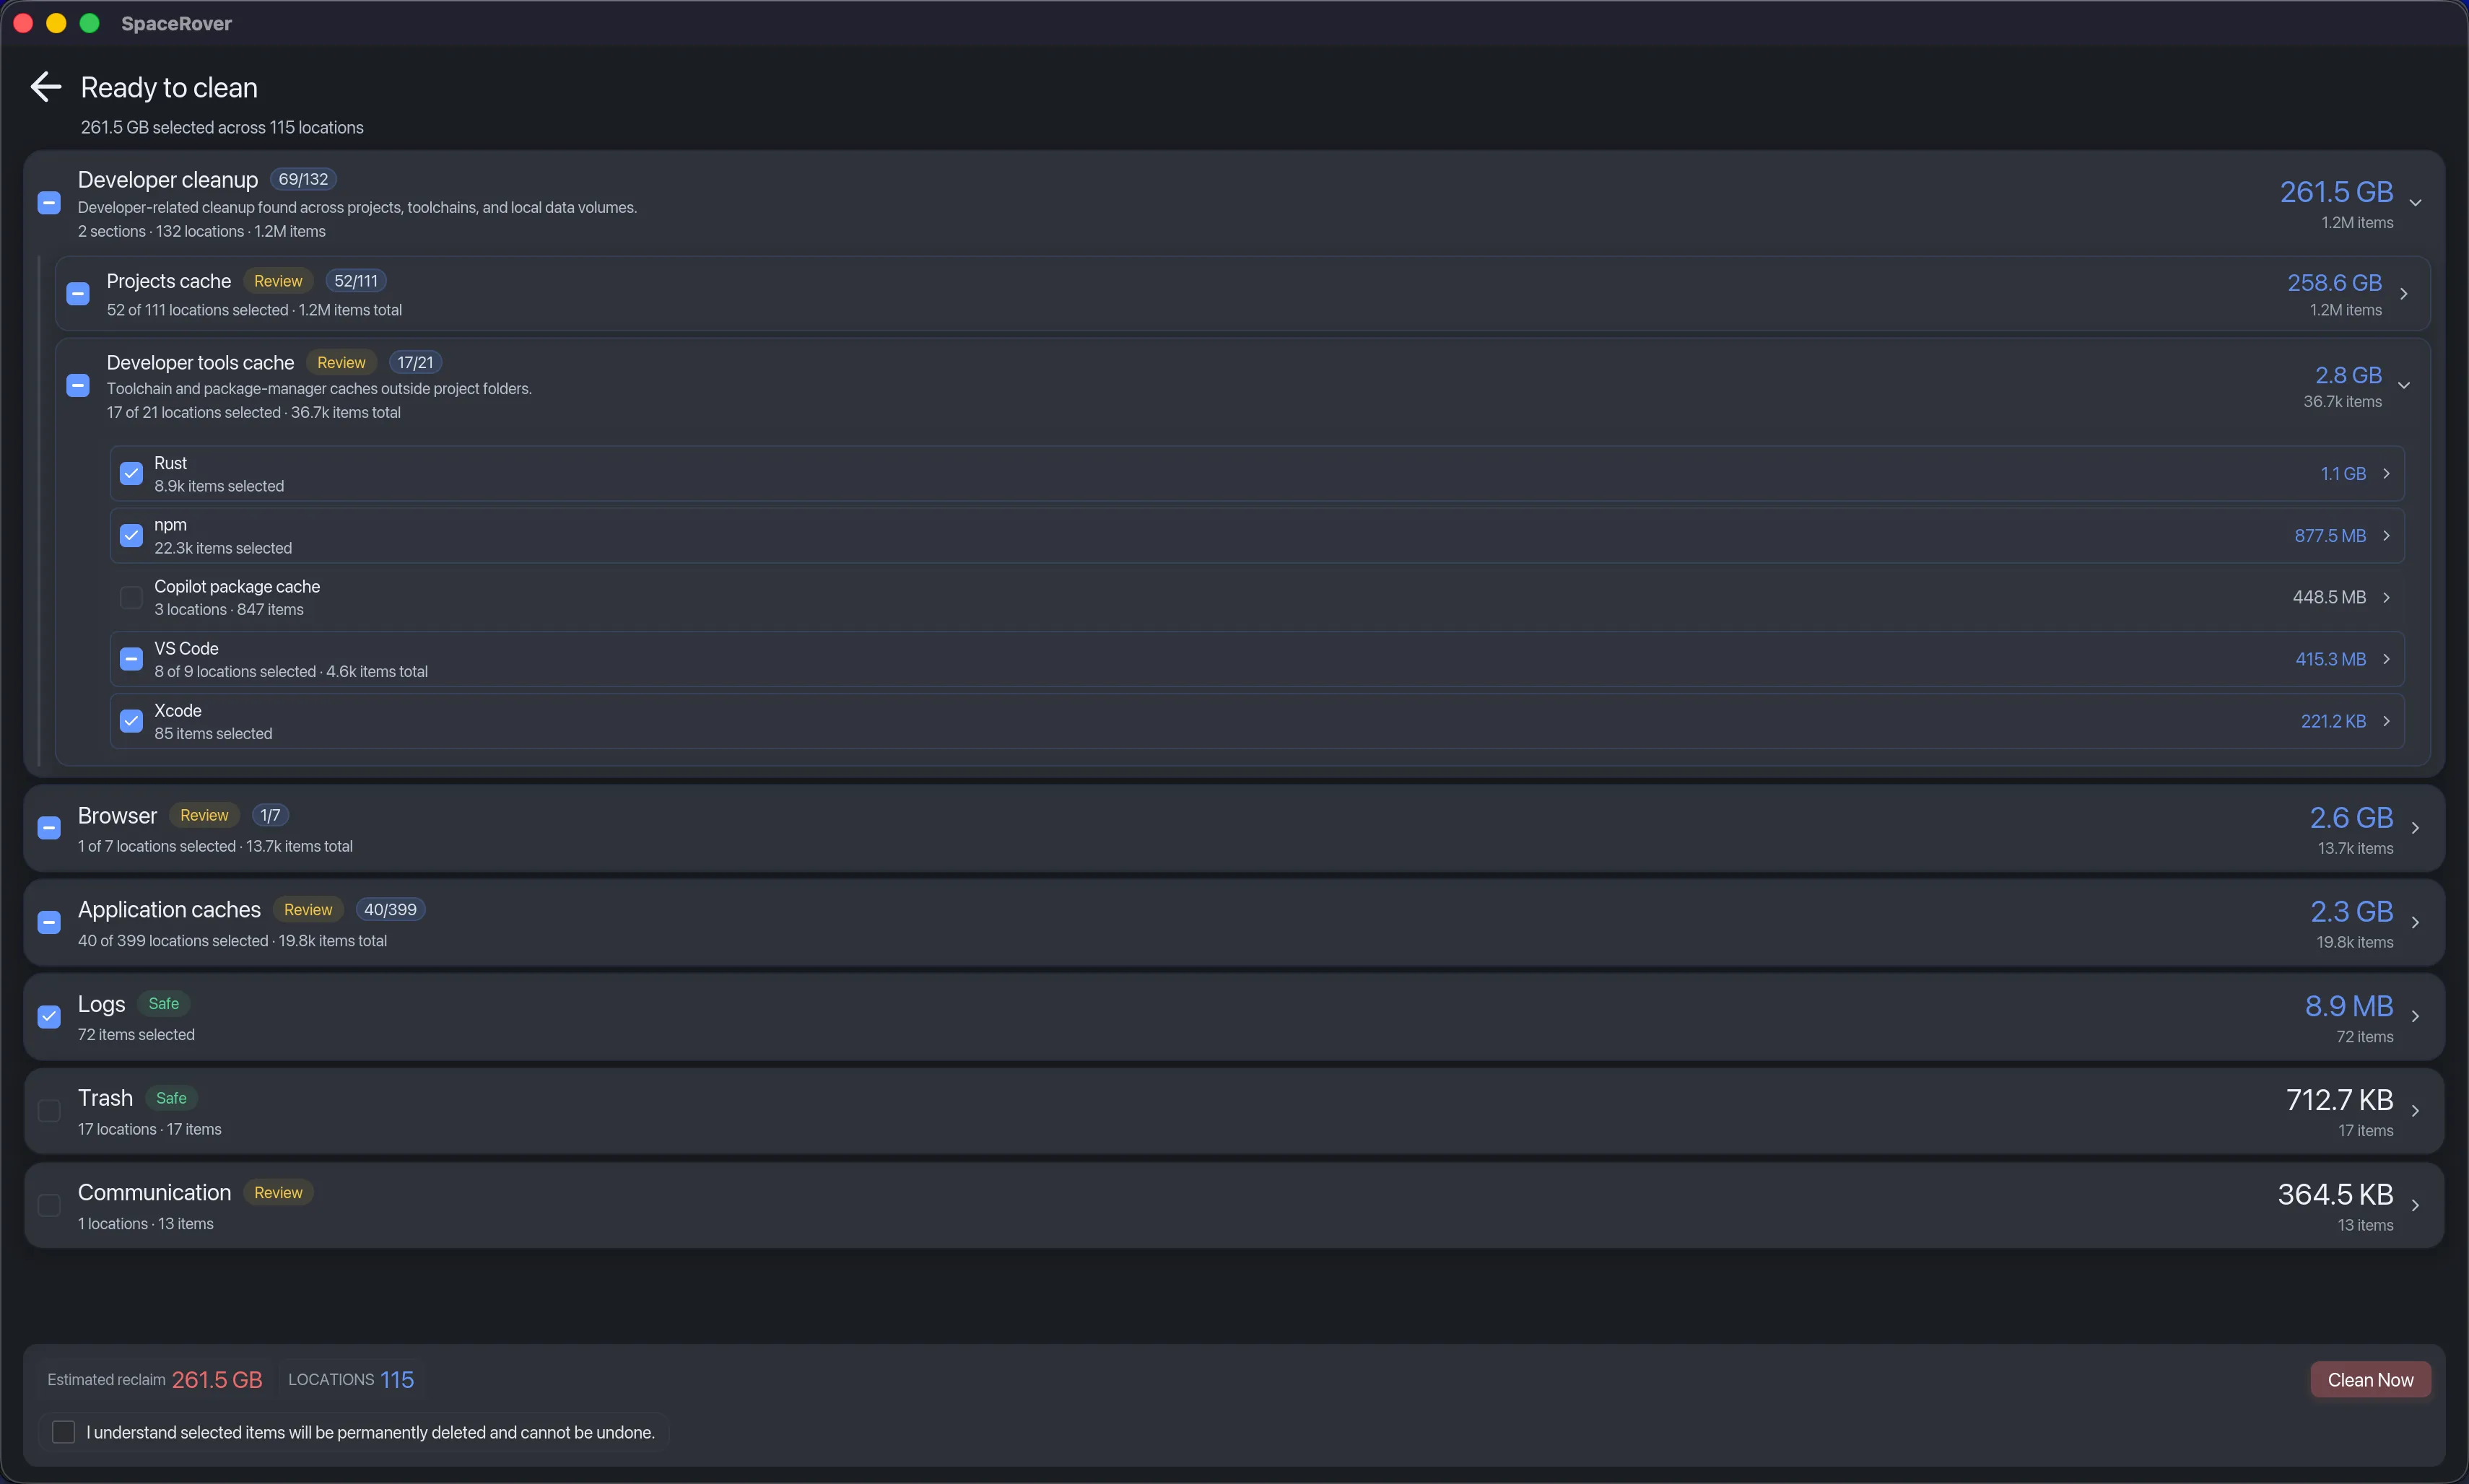Check the Copilot package cache checkbox

pyautogui.click(x=131, y=598)
